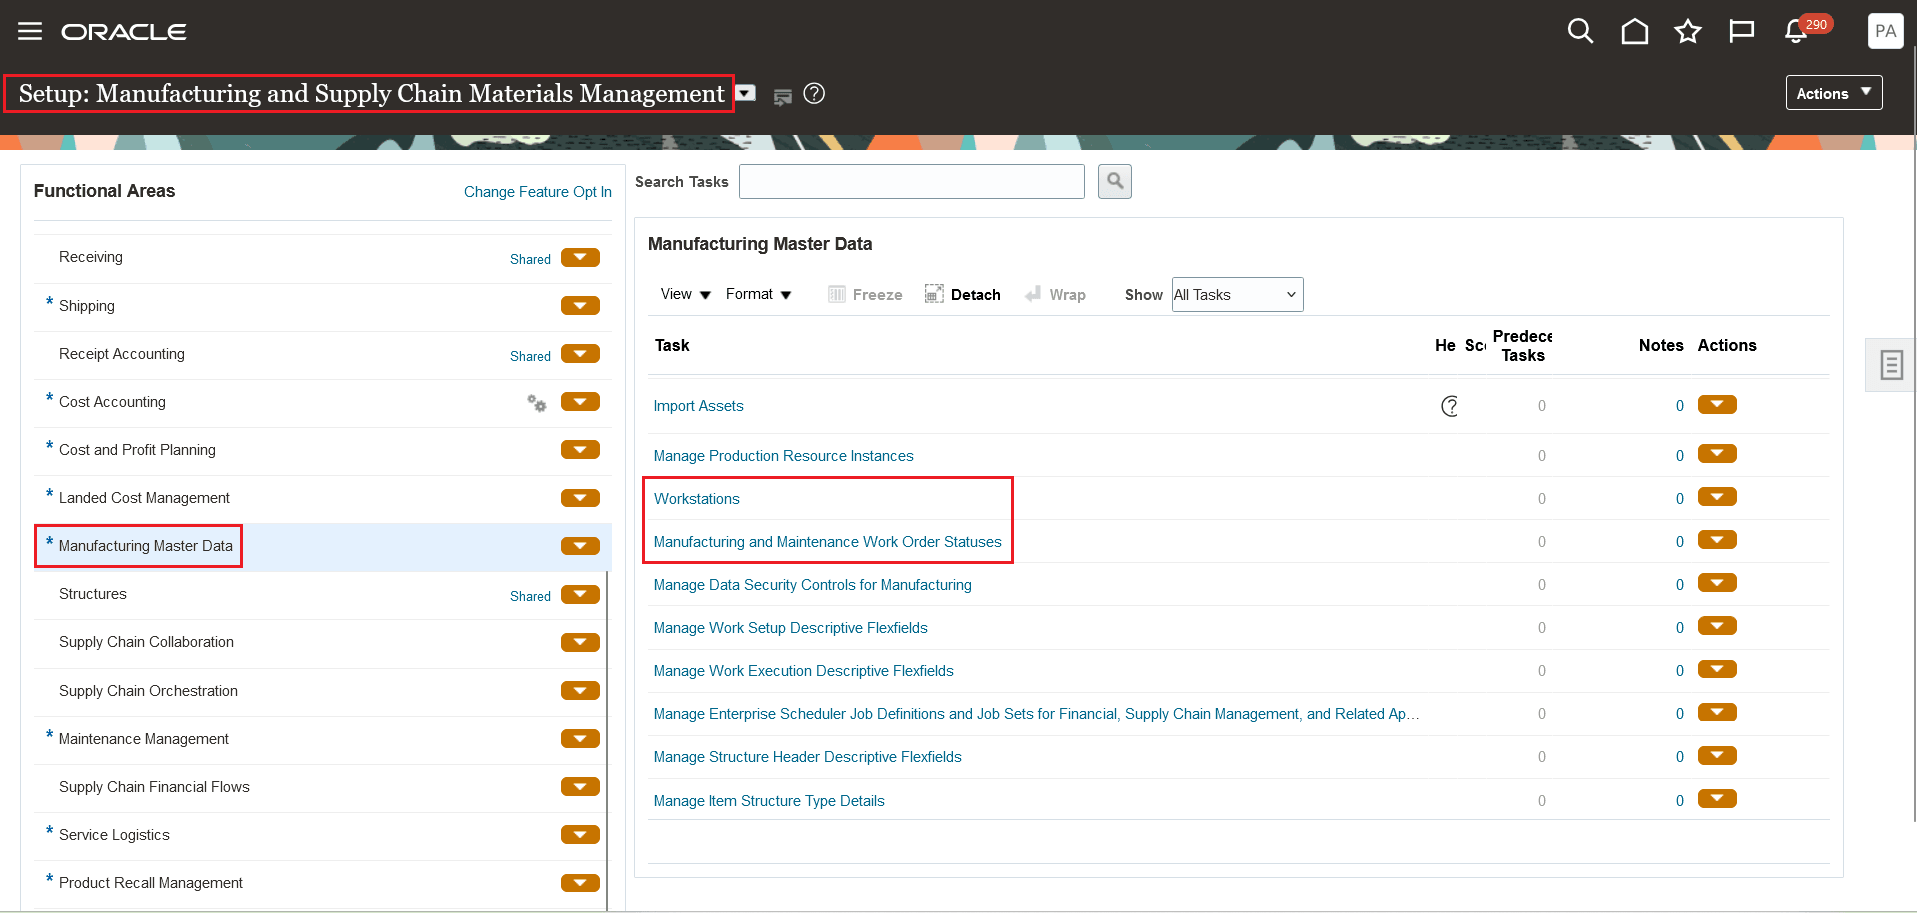Open the Import Assets task
The image size is (1917, 913).
coord(698,406)
